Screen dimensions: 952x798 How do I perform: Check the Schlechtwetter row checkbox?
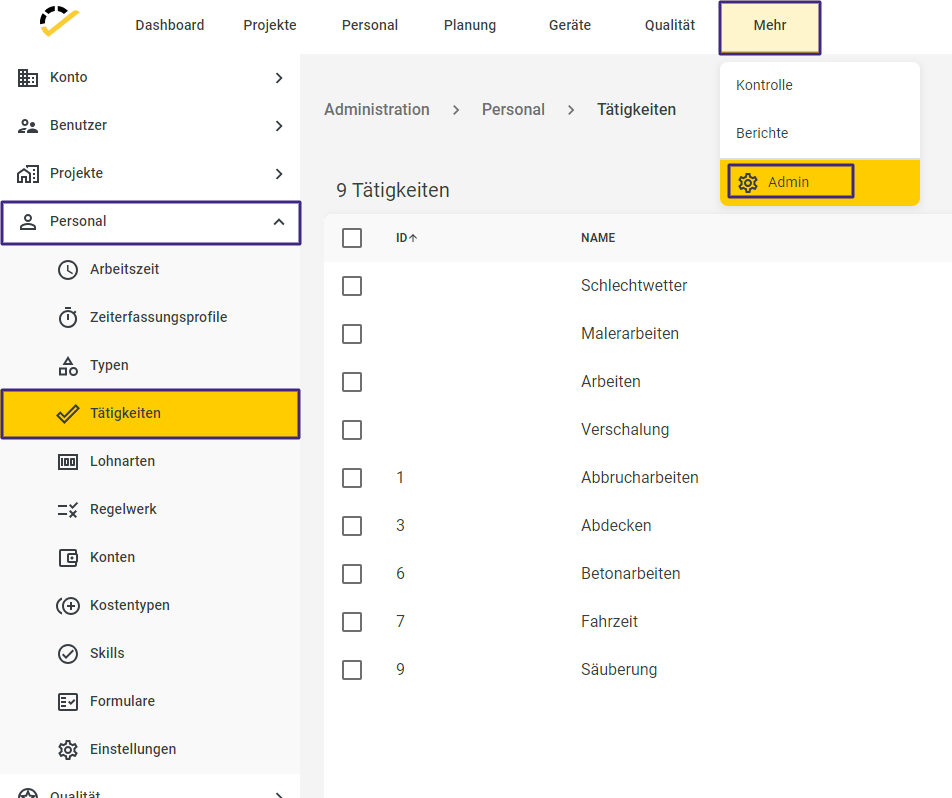(x=352, y=286)
